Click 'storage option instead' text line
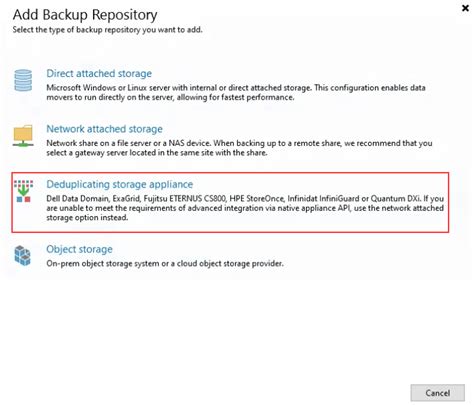 [87, 218]
